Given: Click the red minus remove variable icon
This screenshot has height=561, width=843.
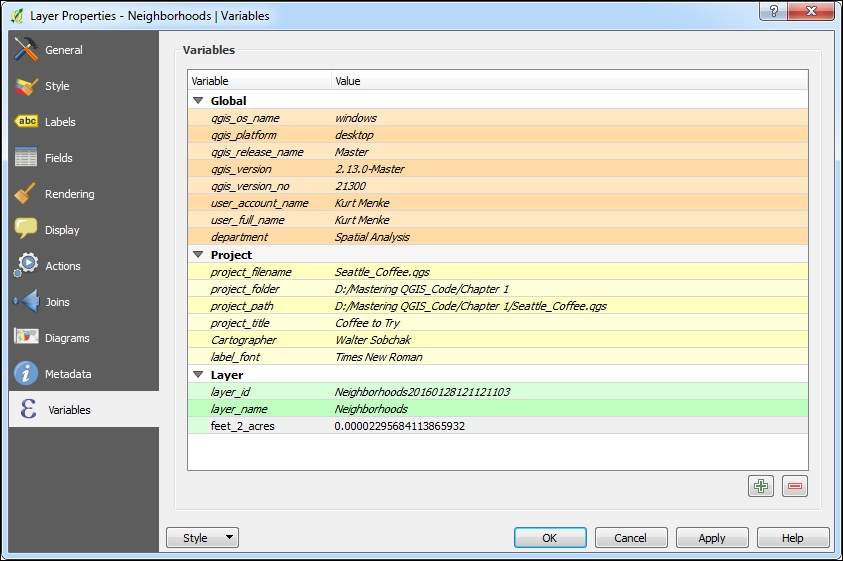Looking at the screenshot, I should click(x=795, y=487).
